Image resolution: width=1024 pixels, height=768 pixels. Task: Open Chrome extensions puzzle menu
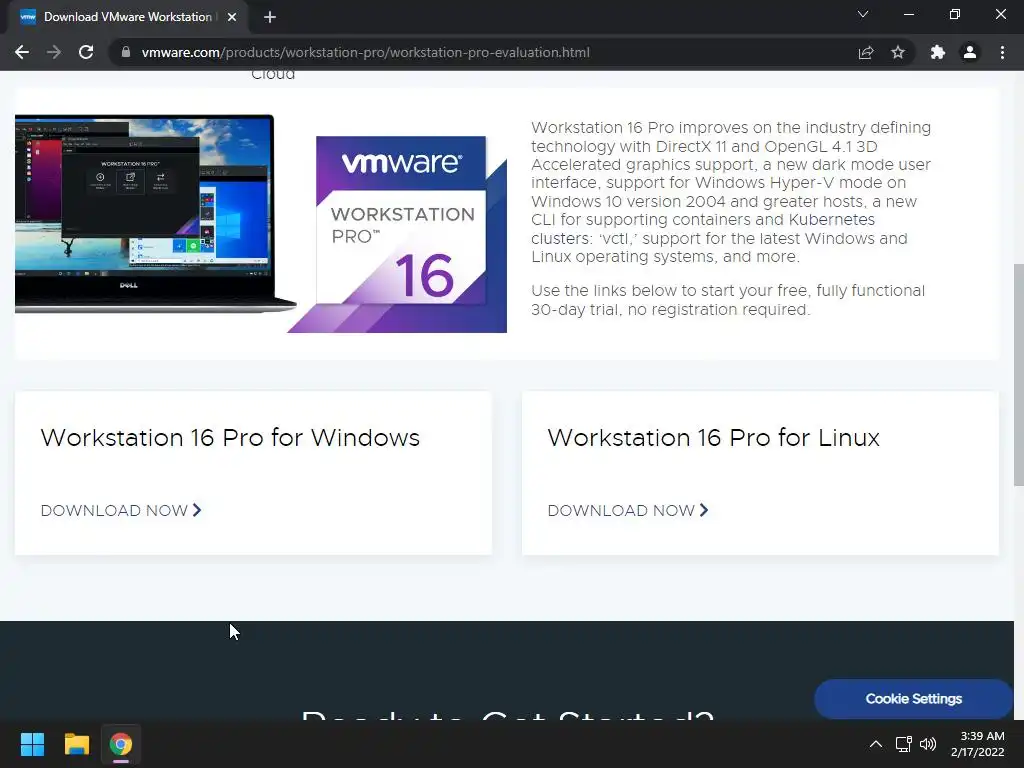click(938, 52)
